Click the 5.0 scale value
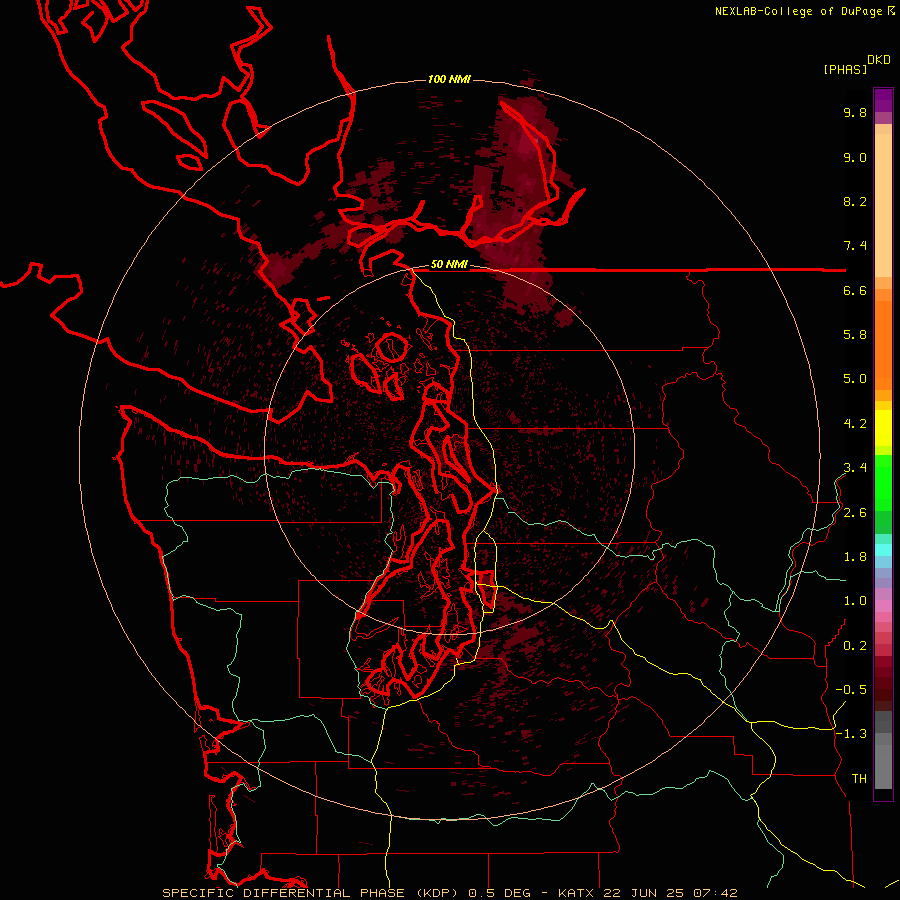This screenshot has width=900, height=900. pyautogui.click(x=855, y=379)
